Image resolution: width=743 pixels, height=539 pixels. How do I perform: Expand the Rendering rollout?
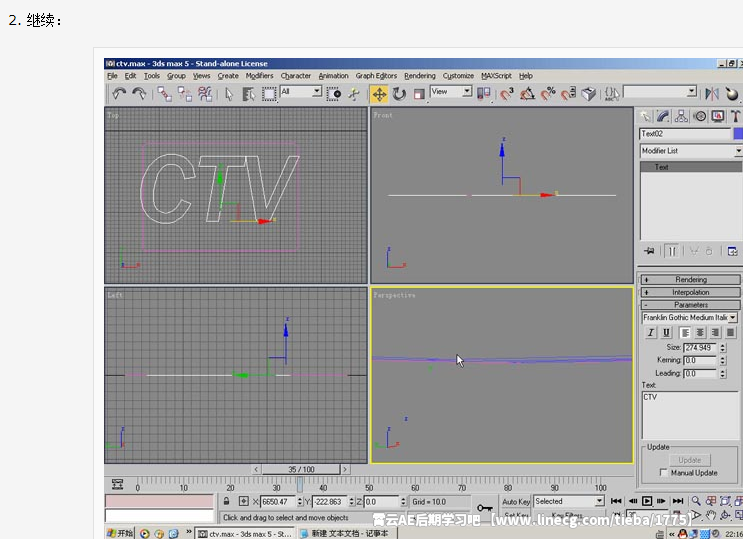tap(690, 280)
